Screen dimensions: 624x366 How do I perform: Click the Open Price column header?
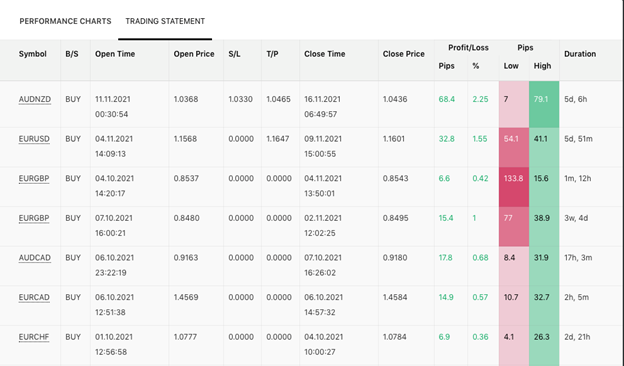pos(194,54)
